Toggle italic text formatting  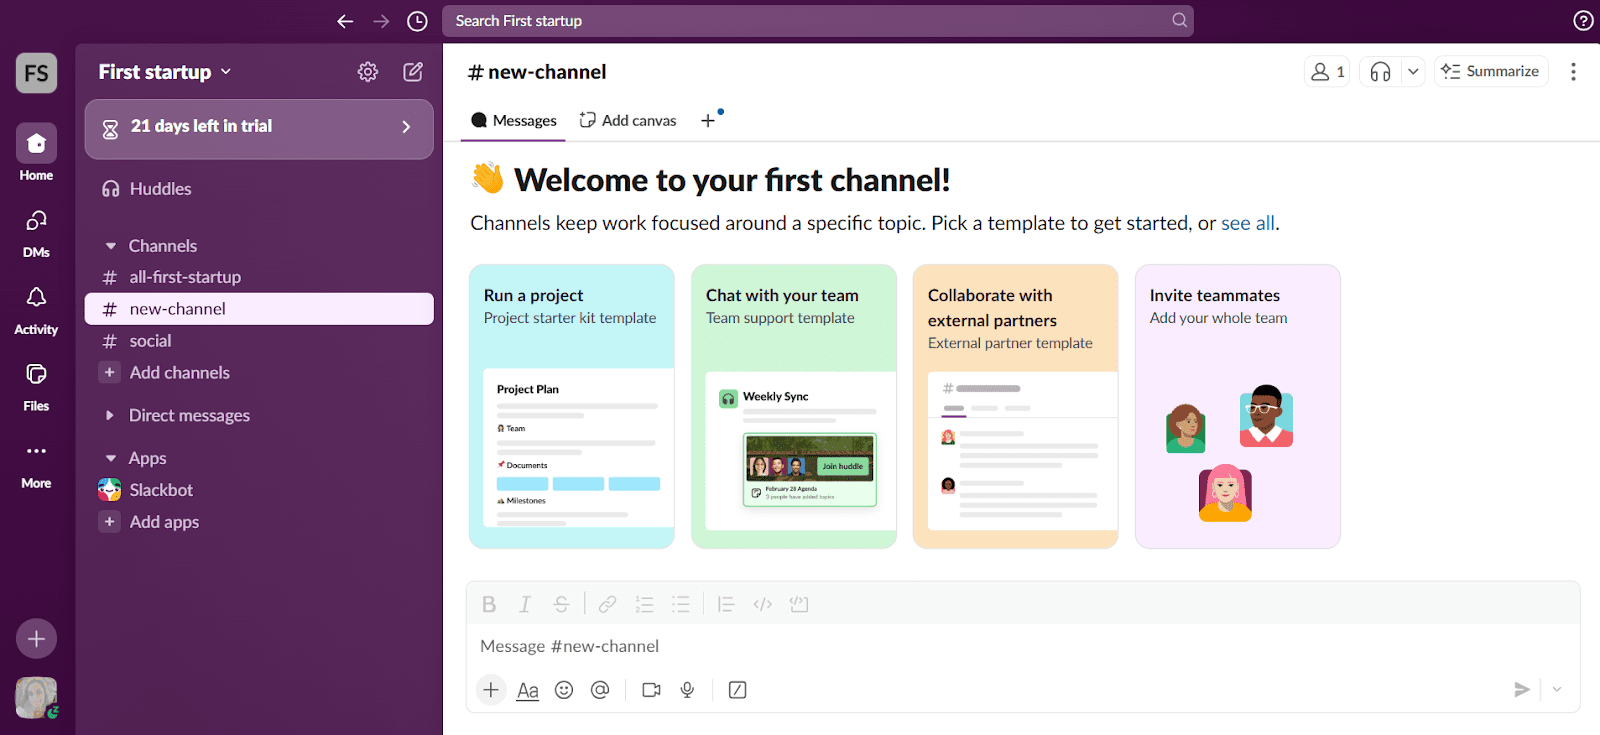525,604
